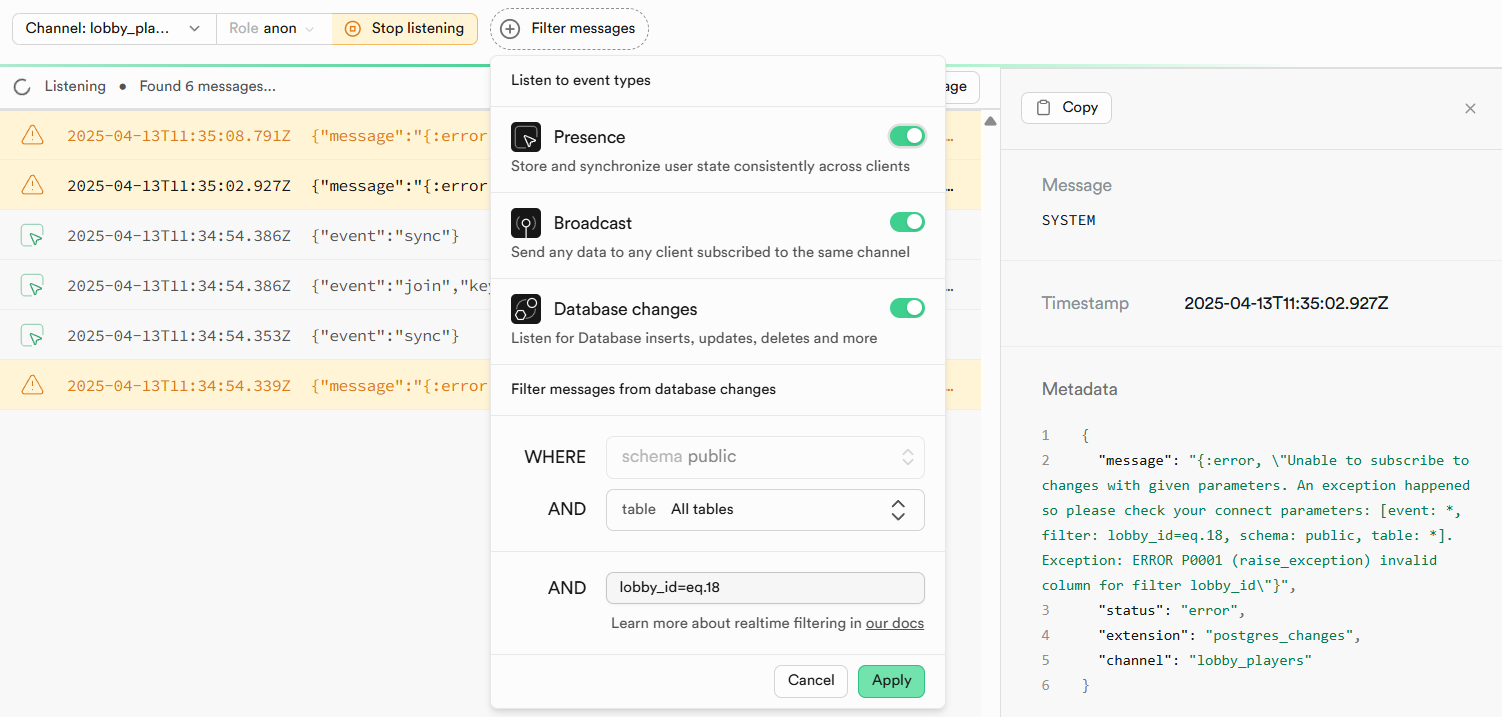
Task: Open the table All tables dropdown
Action: click(765, 510)
